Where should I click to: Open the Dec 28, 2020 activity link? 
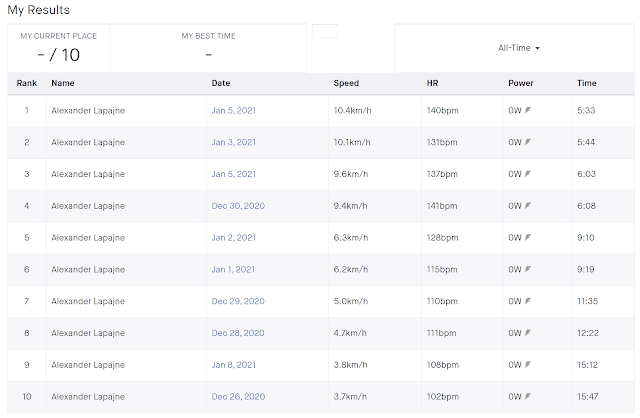(237, 333)
